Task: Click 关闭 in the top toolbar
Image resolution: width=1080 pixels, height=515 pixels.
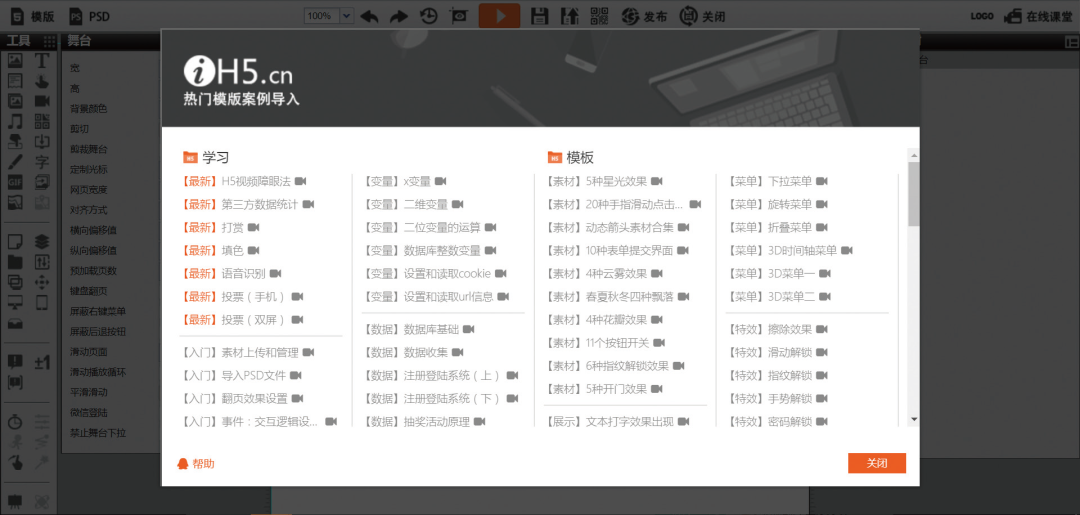Action: click(x=703, y=17)
